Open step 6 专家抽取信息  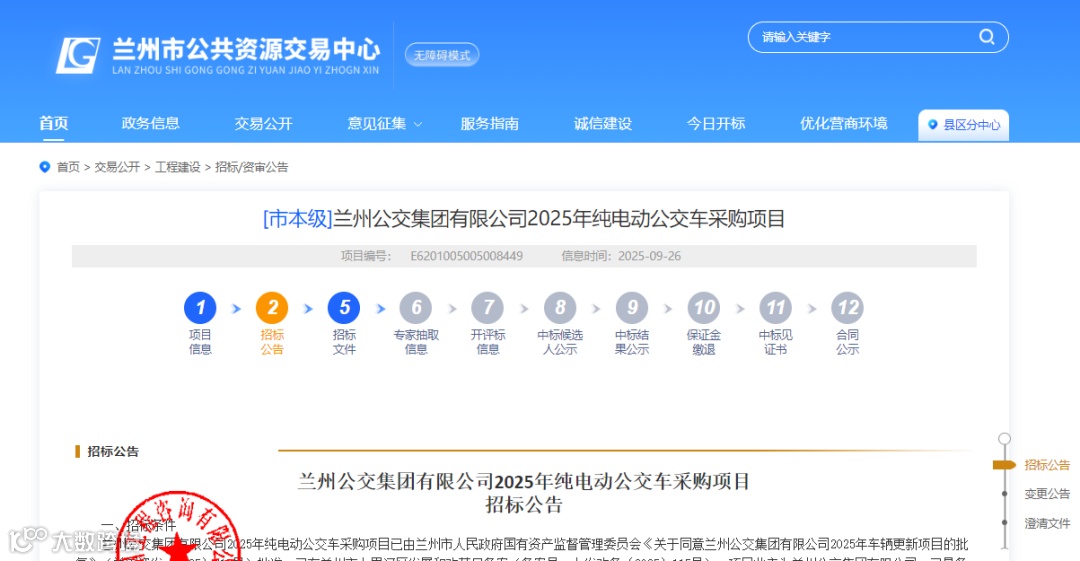click(x=416, y=323)
